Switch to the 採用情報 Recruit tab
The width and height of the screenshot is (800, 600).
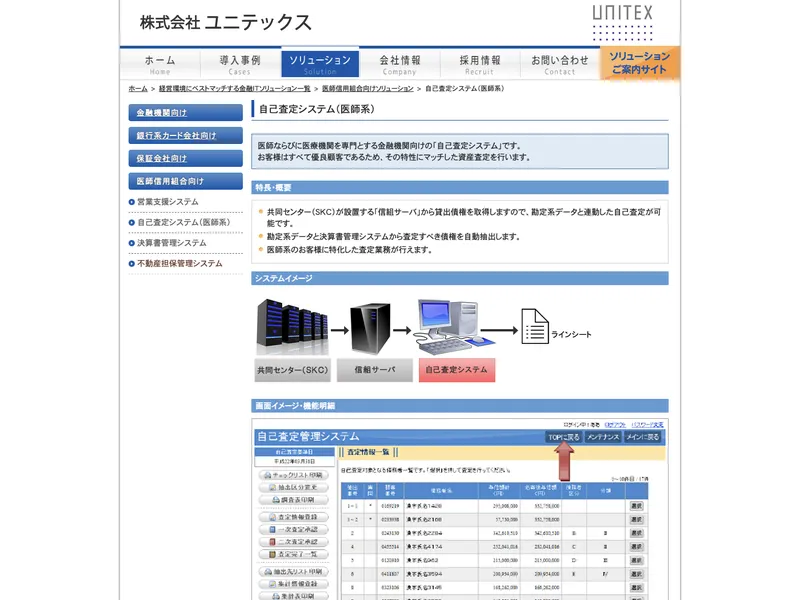480,64
